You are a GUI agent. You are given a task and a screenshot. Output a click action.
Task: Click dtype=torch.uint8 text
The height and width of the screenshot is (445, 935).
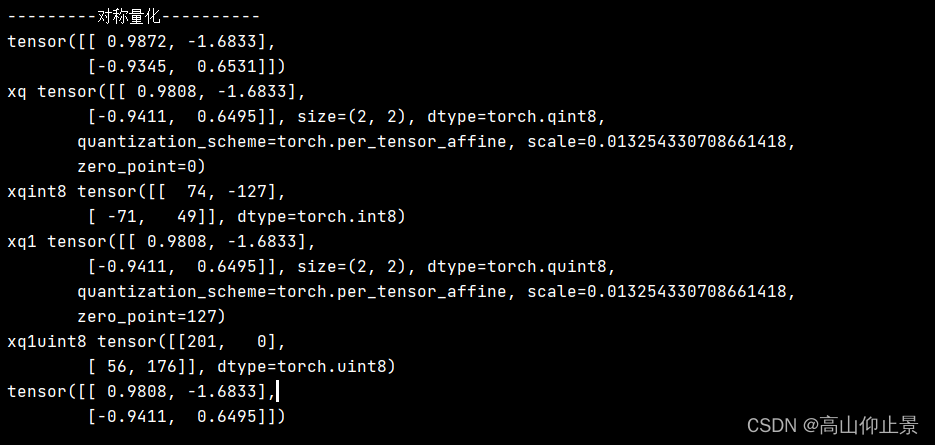[301, 367]
